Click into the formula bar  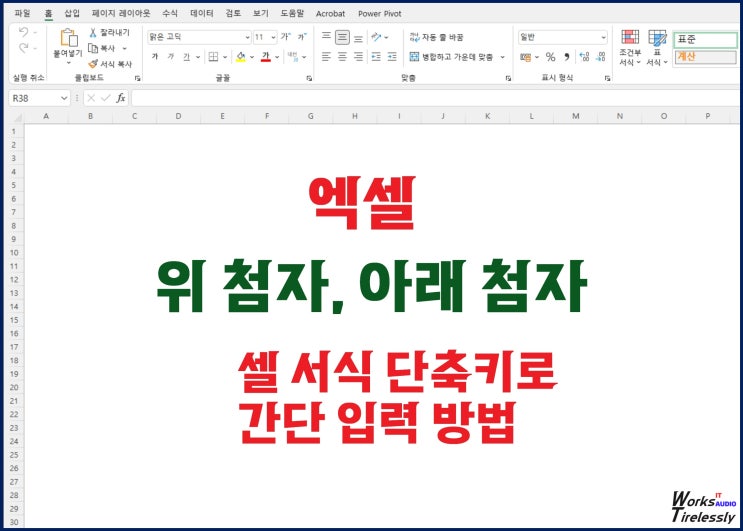pyautogui.click(x=435, y=98)
